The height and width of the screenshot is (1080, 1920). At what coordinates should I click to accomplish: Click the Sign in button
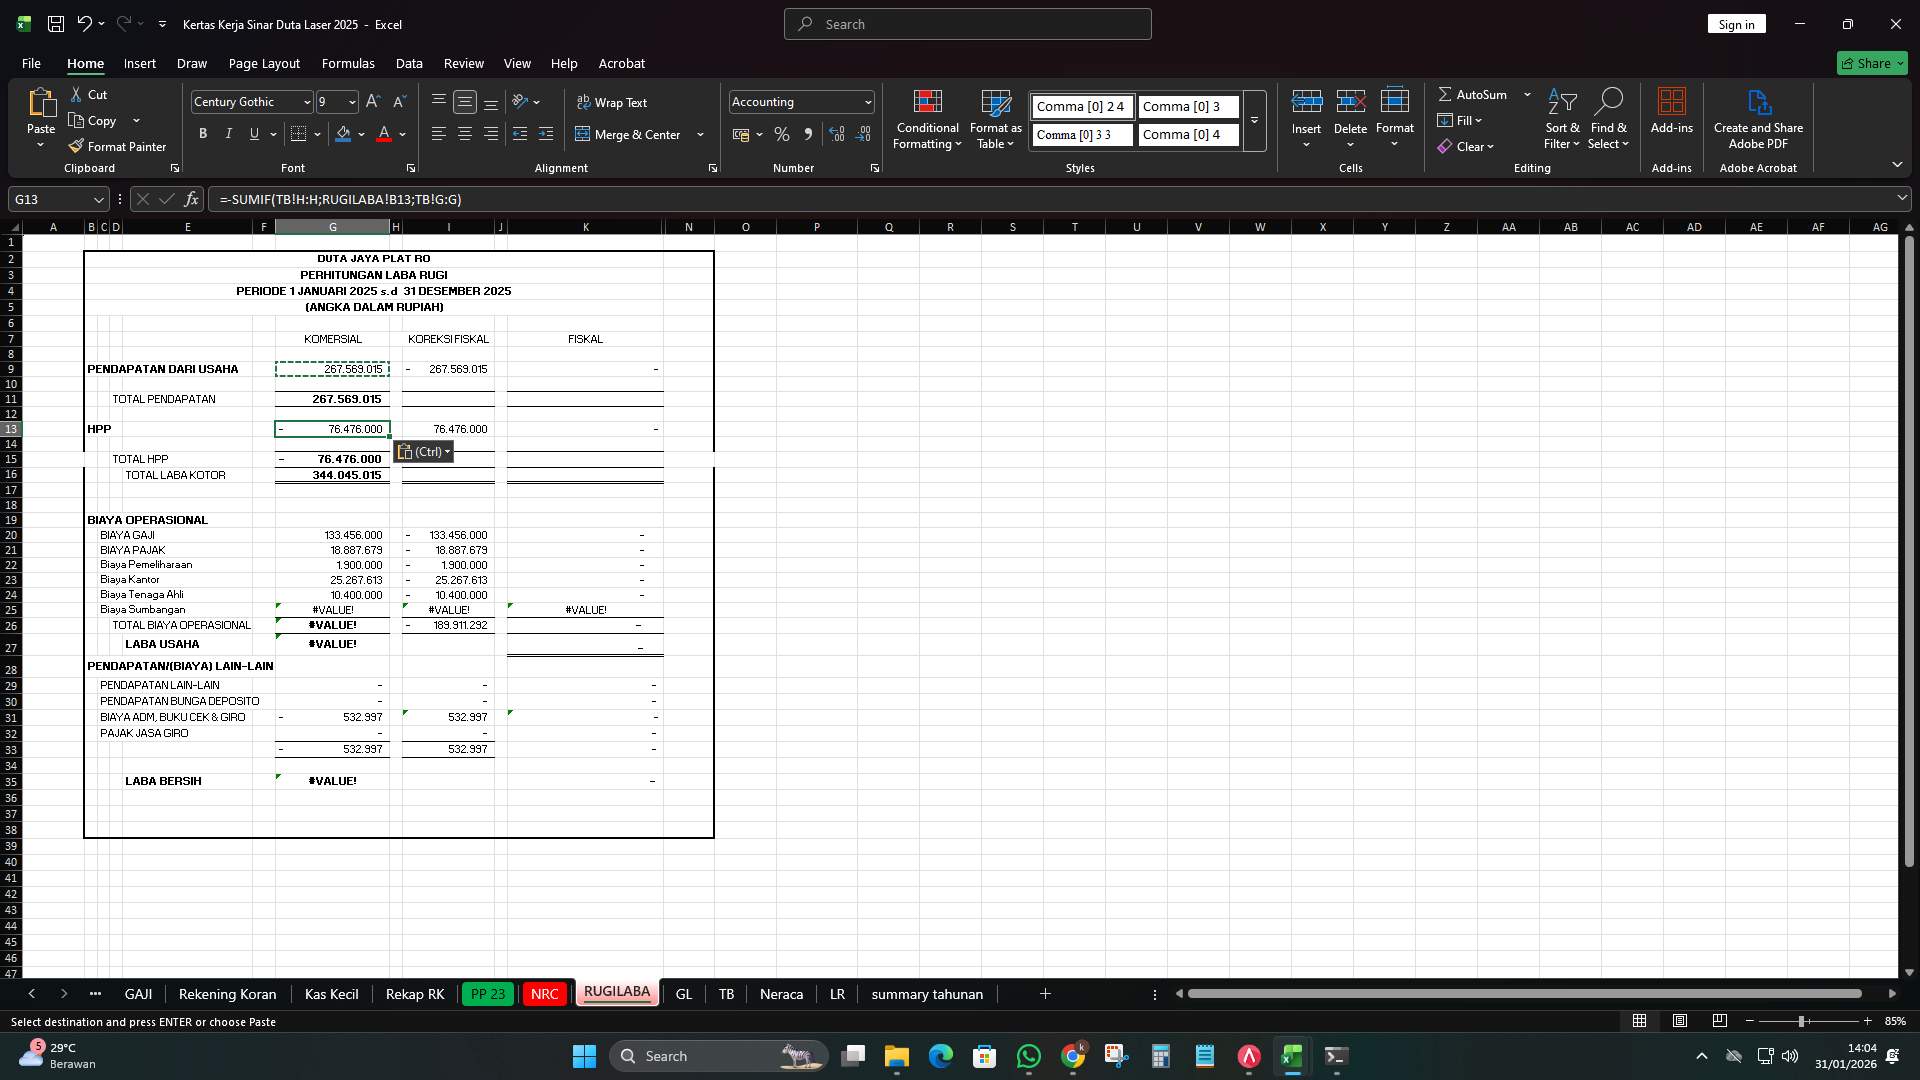click(1735, 23)
